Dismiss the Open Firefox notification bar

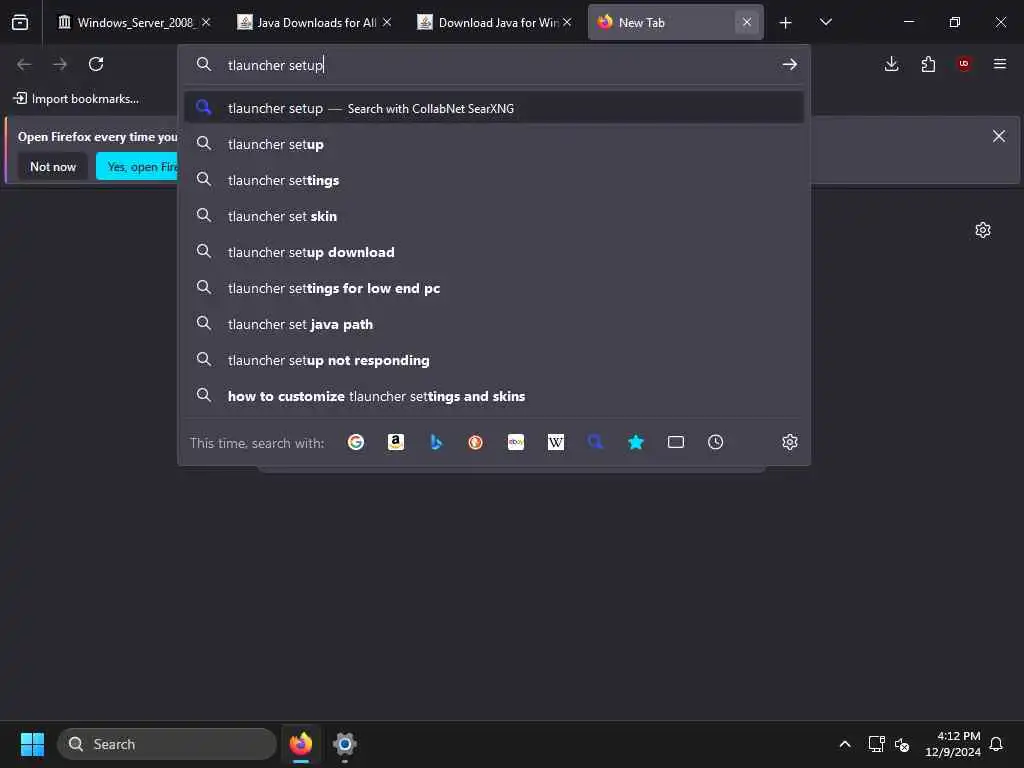pos(999,136)
